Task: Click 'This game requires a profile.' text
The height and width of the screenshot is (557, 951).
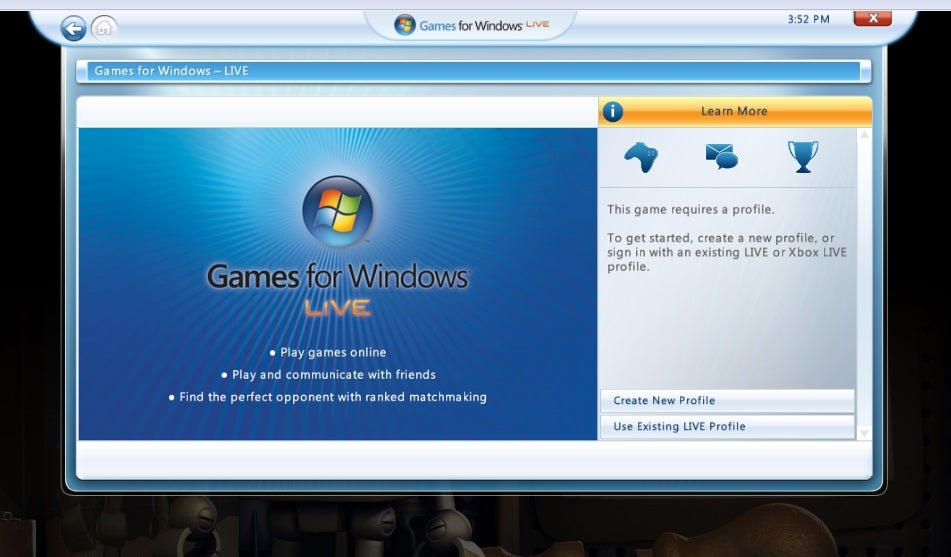Action: click(691, 210)
